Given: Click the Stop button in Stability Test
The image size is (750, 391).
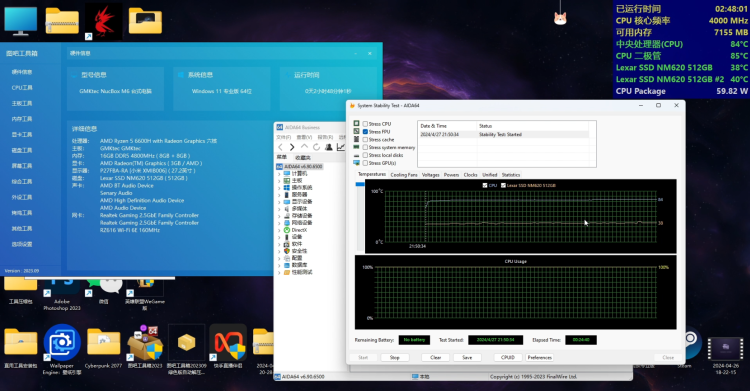Looking at the screenshot, I should tap(395, 357).
